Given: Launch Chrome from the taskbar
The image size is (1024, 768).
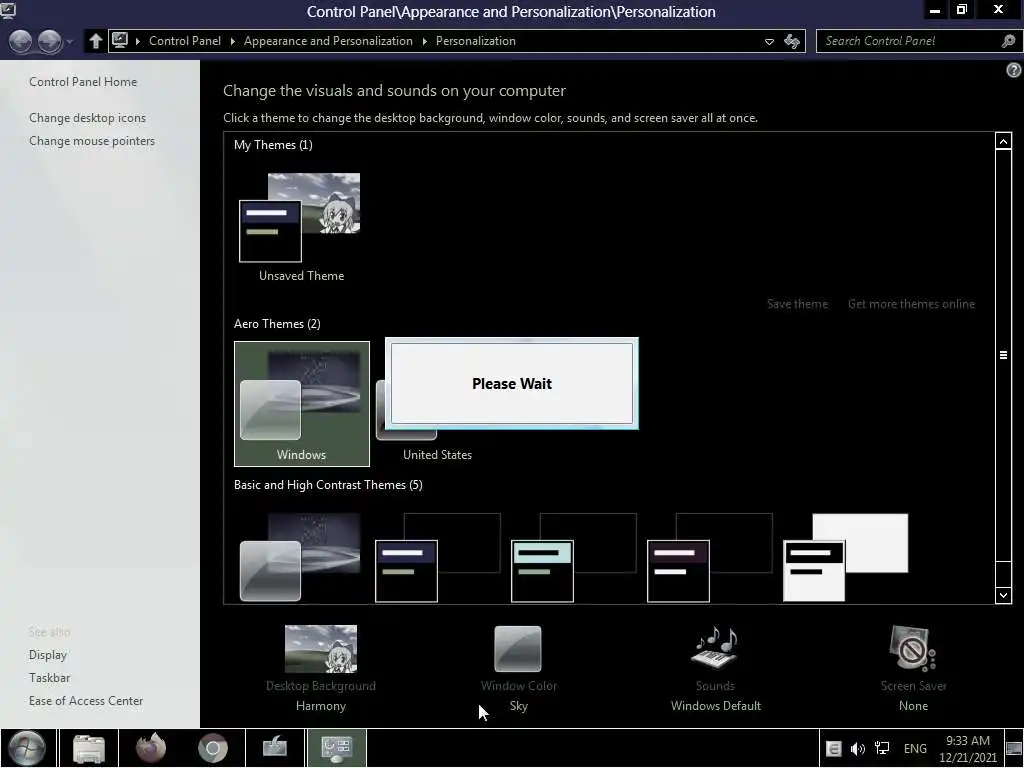Looking at the screenshot, I should pyautogui.click(x=213, y=748).
